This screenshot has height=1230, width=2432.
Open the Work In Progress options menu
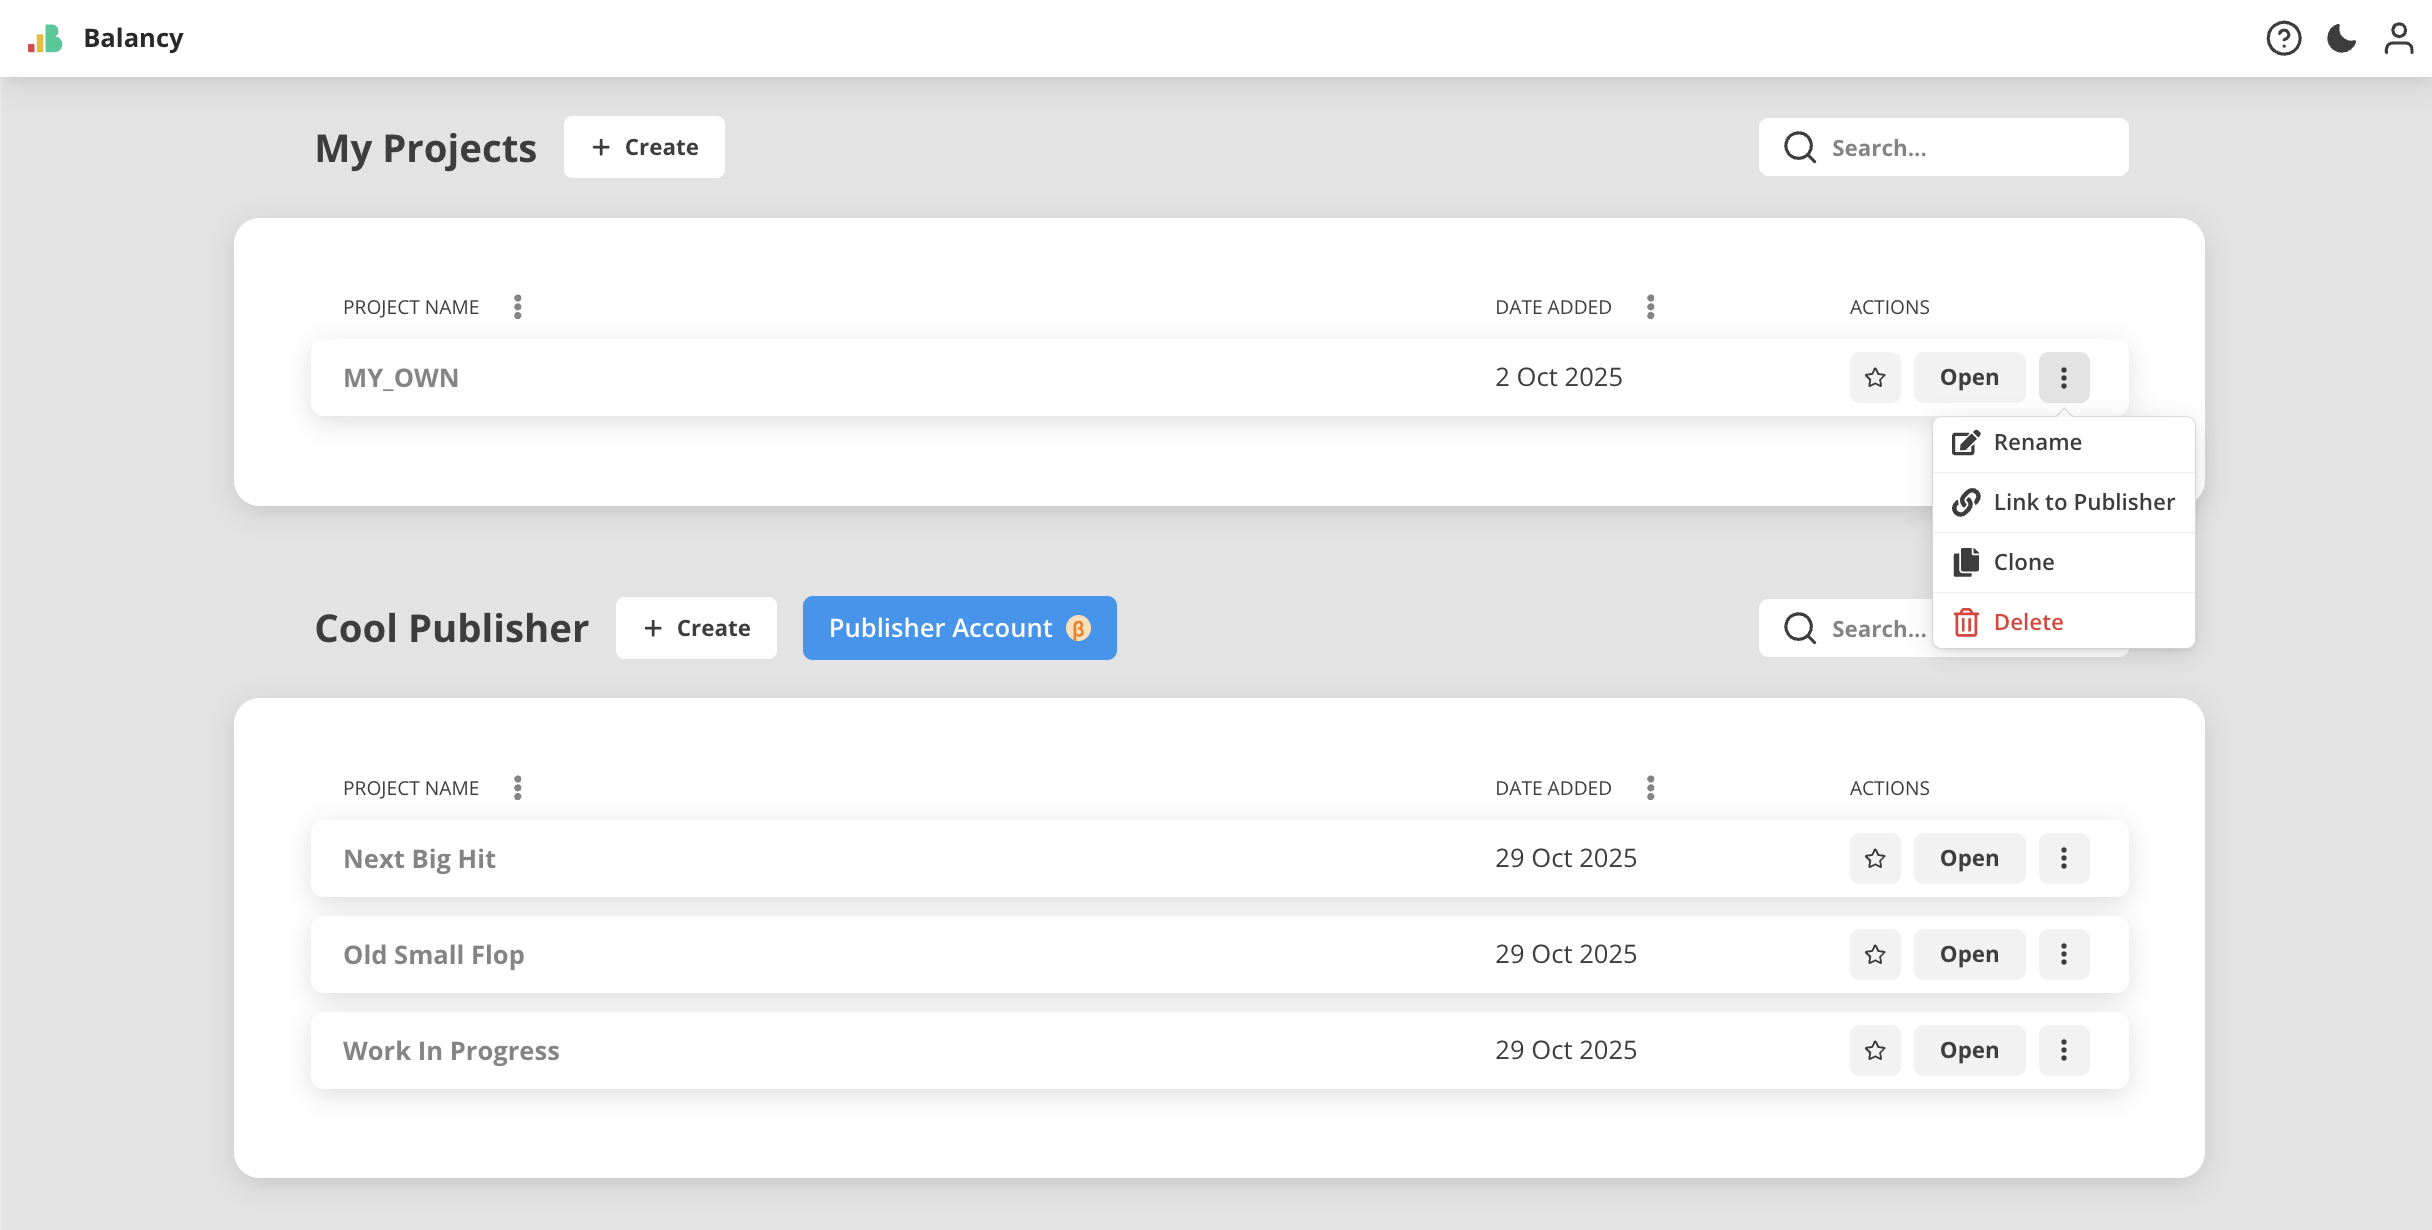(x=2064, y=1050)
